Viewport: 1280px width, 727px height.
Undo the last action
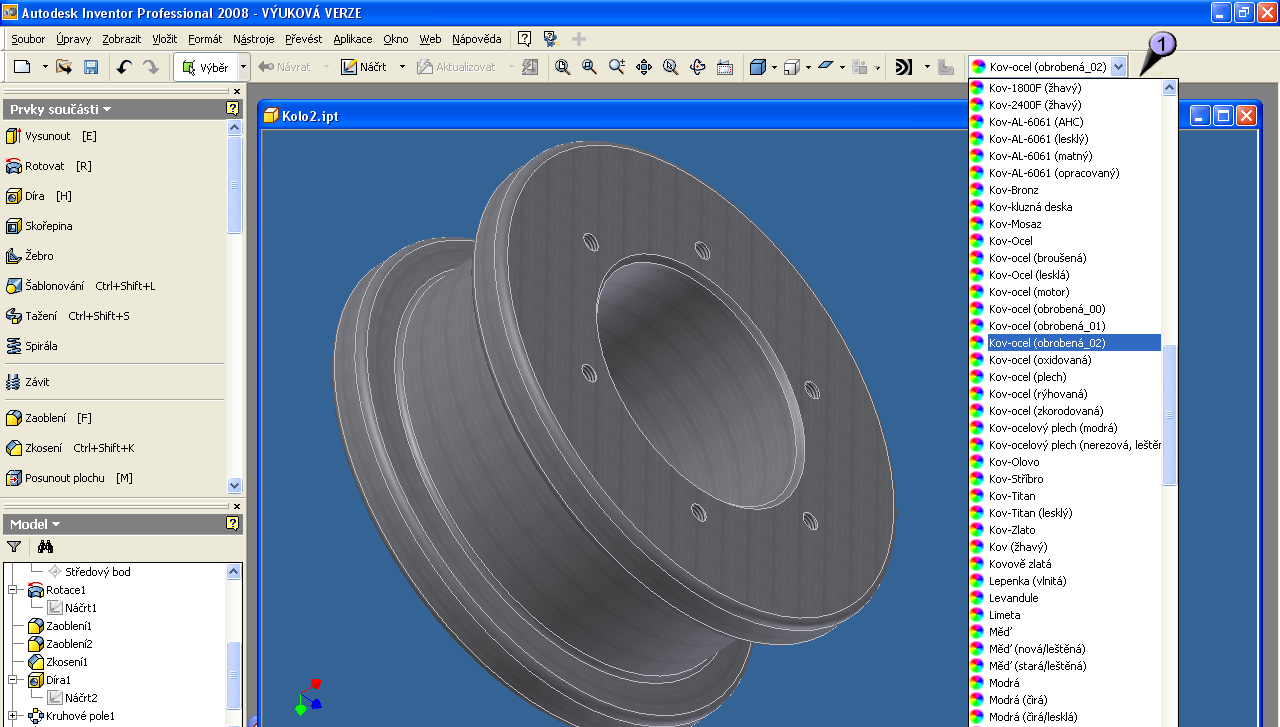click(124, 67)
